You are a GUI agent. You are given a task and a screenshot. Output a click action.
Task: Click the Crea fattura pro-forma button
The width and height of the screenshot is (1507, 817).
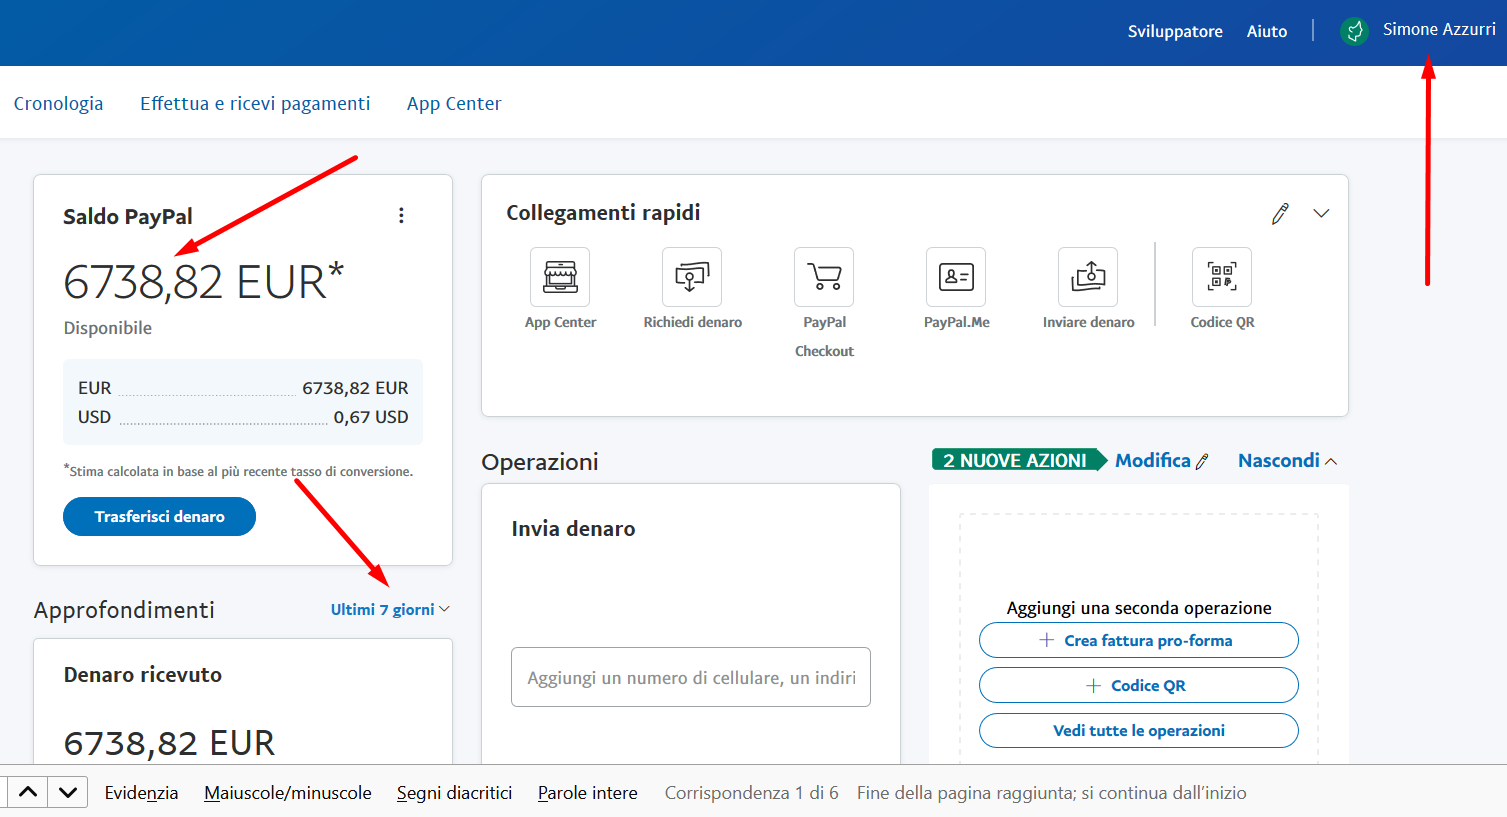(1138, 641)
